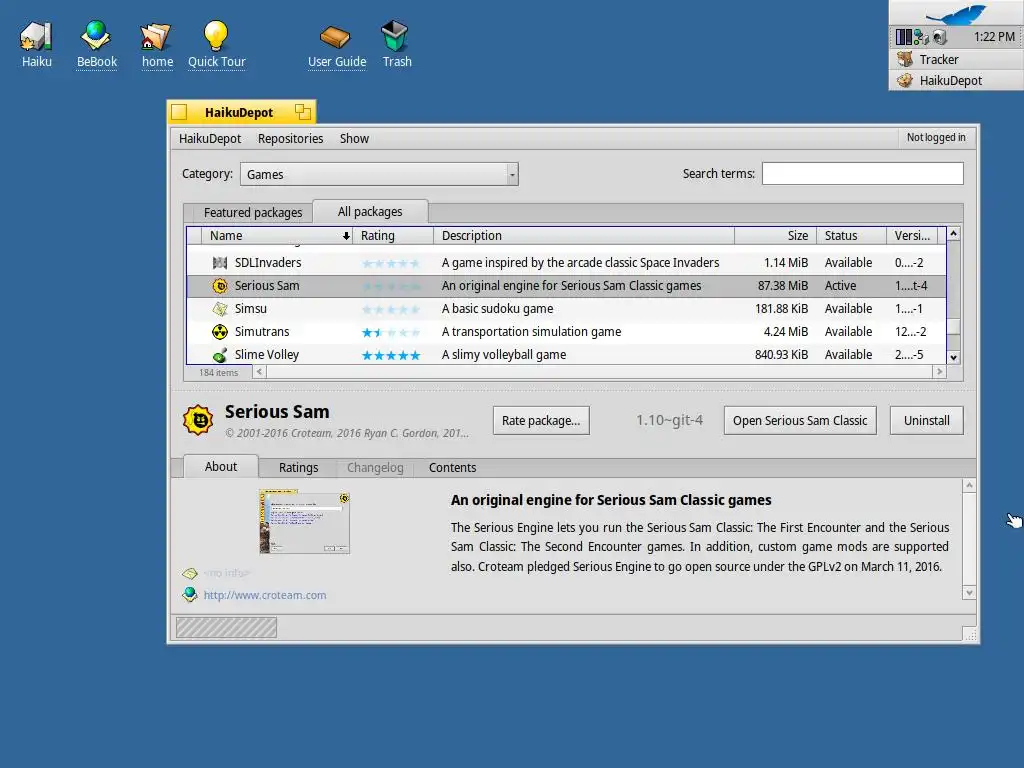Click the Slime Volley package icon

[x=220, y=355]
